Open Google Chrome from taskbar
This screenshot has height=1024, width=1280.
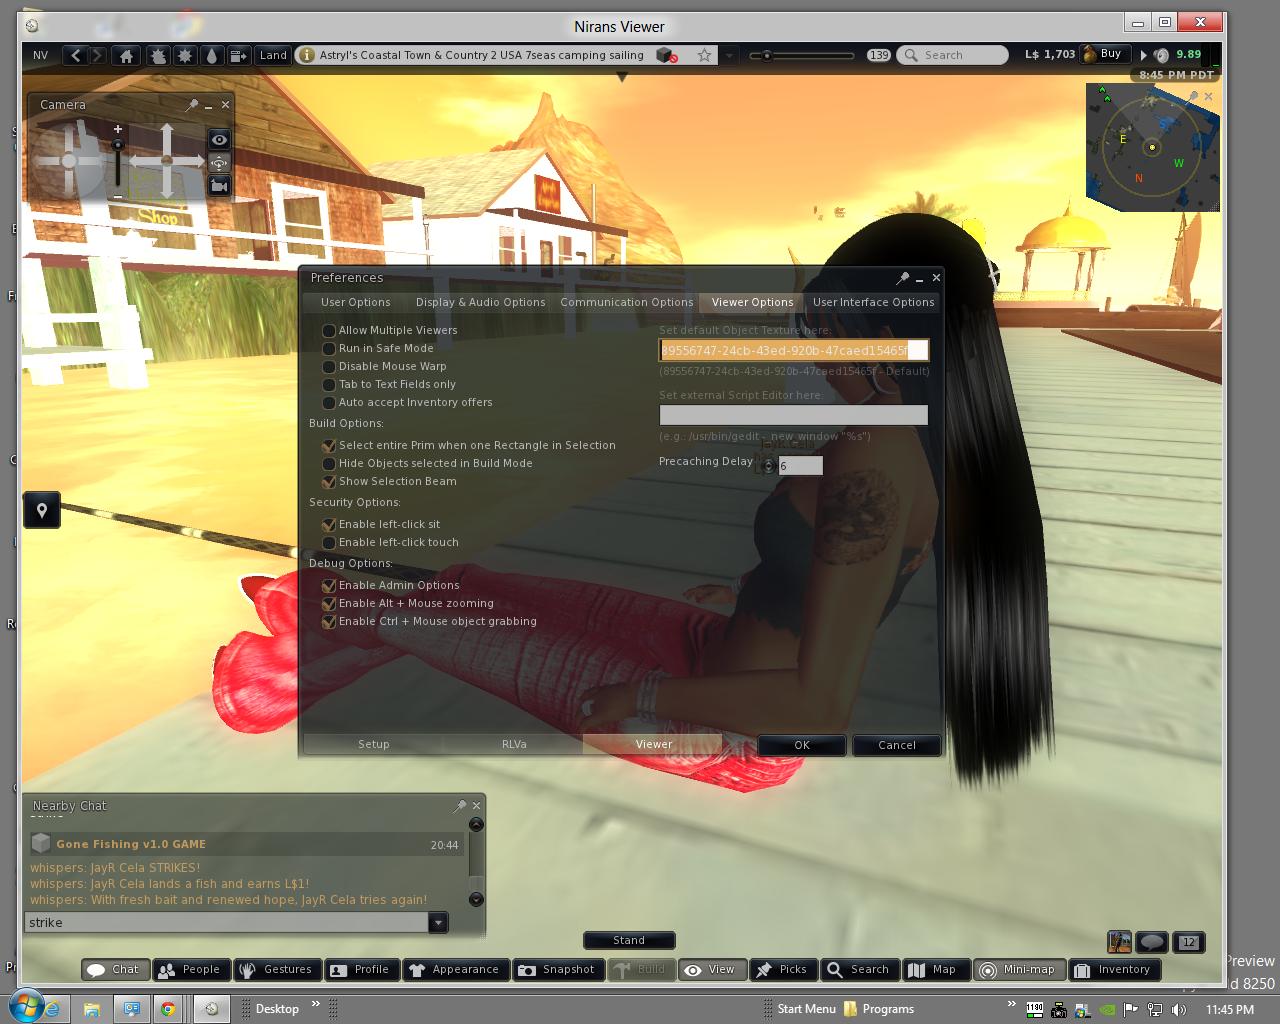[x=168, y=1009]
